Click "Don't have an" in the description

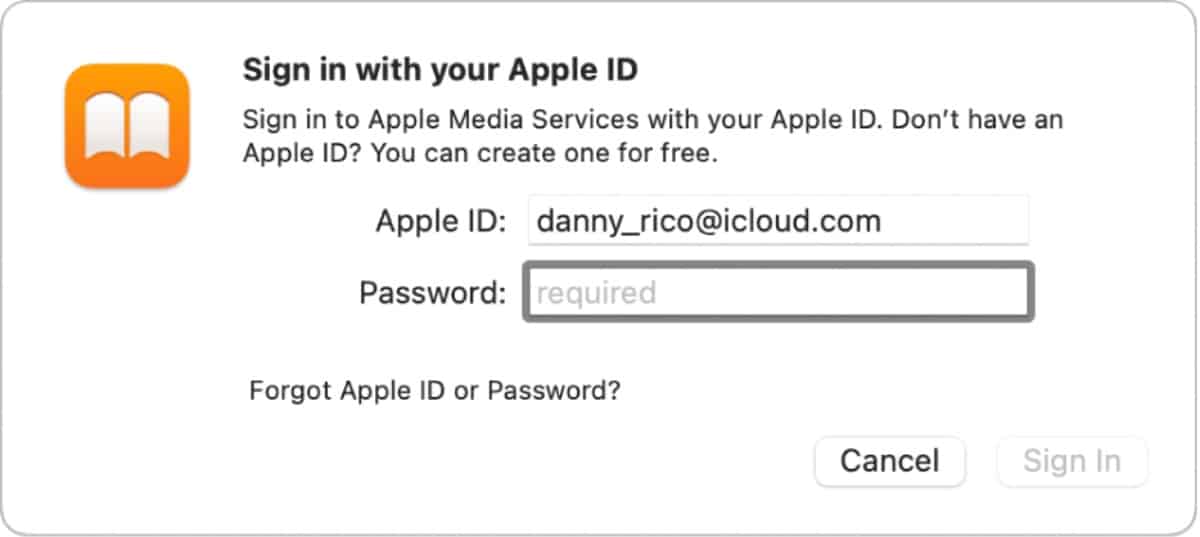click(x=977, y=121)
